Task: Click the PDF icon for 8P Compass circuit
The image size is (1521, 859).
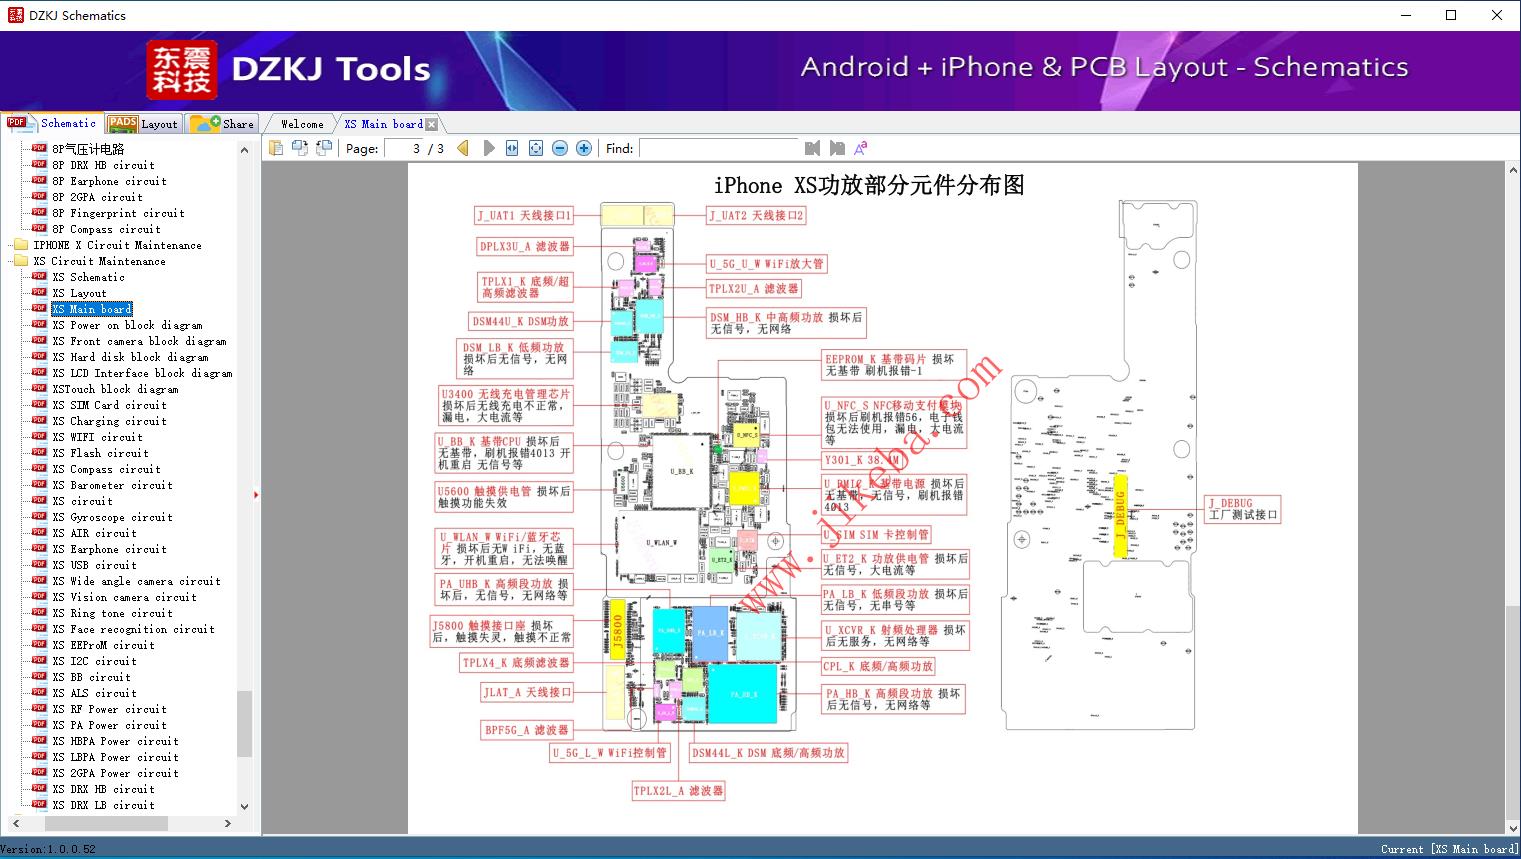Action: coord(39,229)
